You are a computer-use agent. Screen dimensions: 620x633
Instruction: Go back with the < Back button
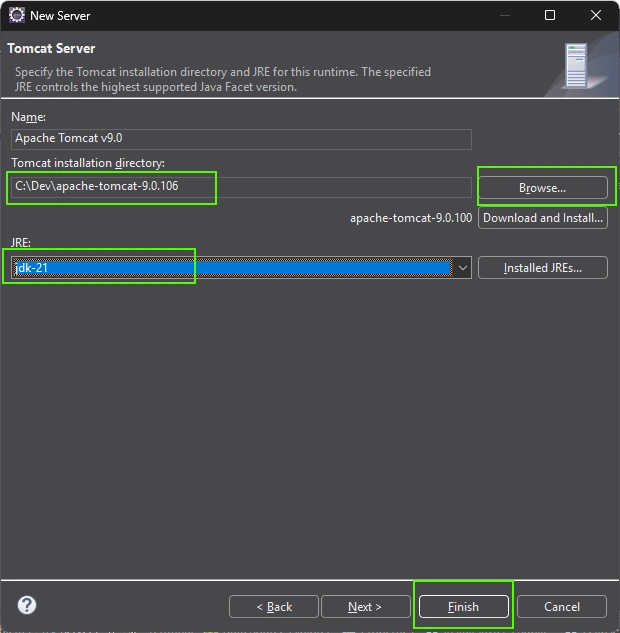click(x=274, y=607)
